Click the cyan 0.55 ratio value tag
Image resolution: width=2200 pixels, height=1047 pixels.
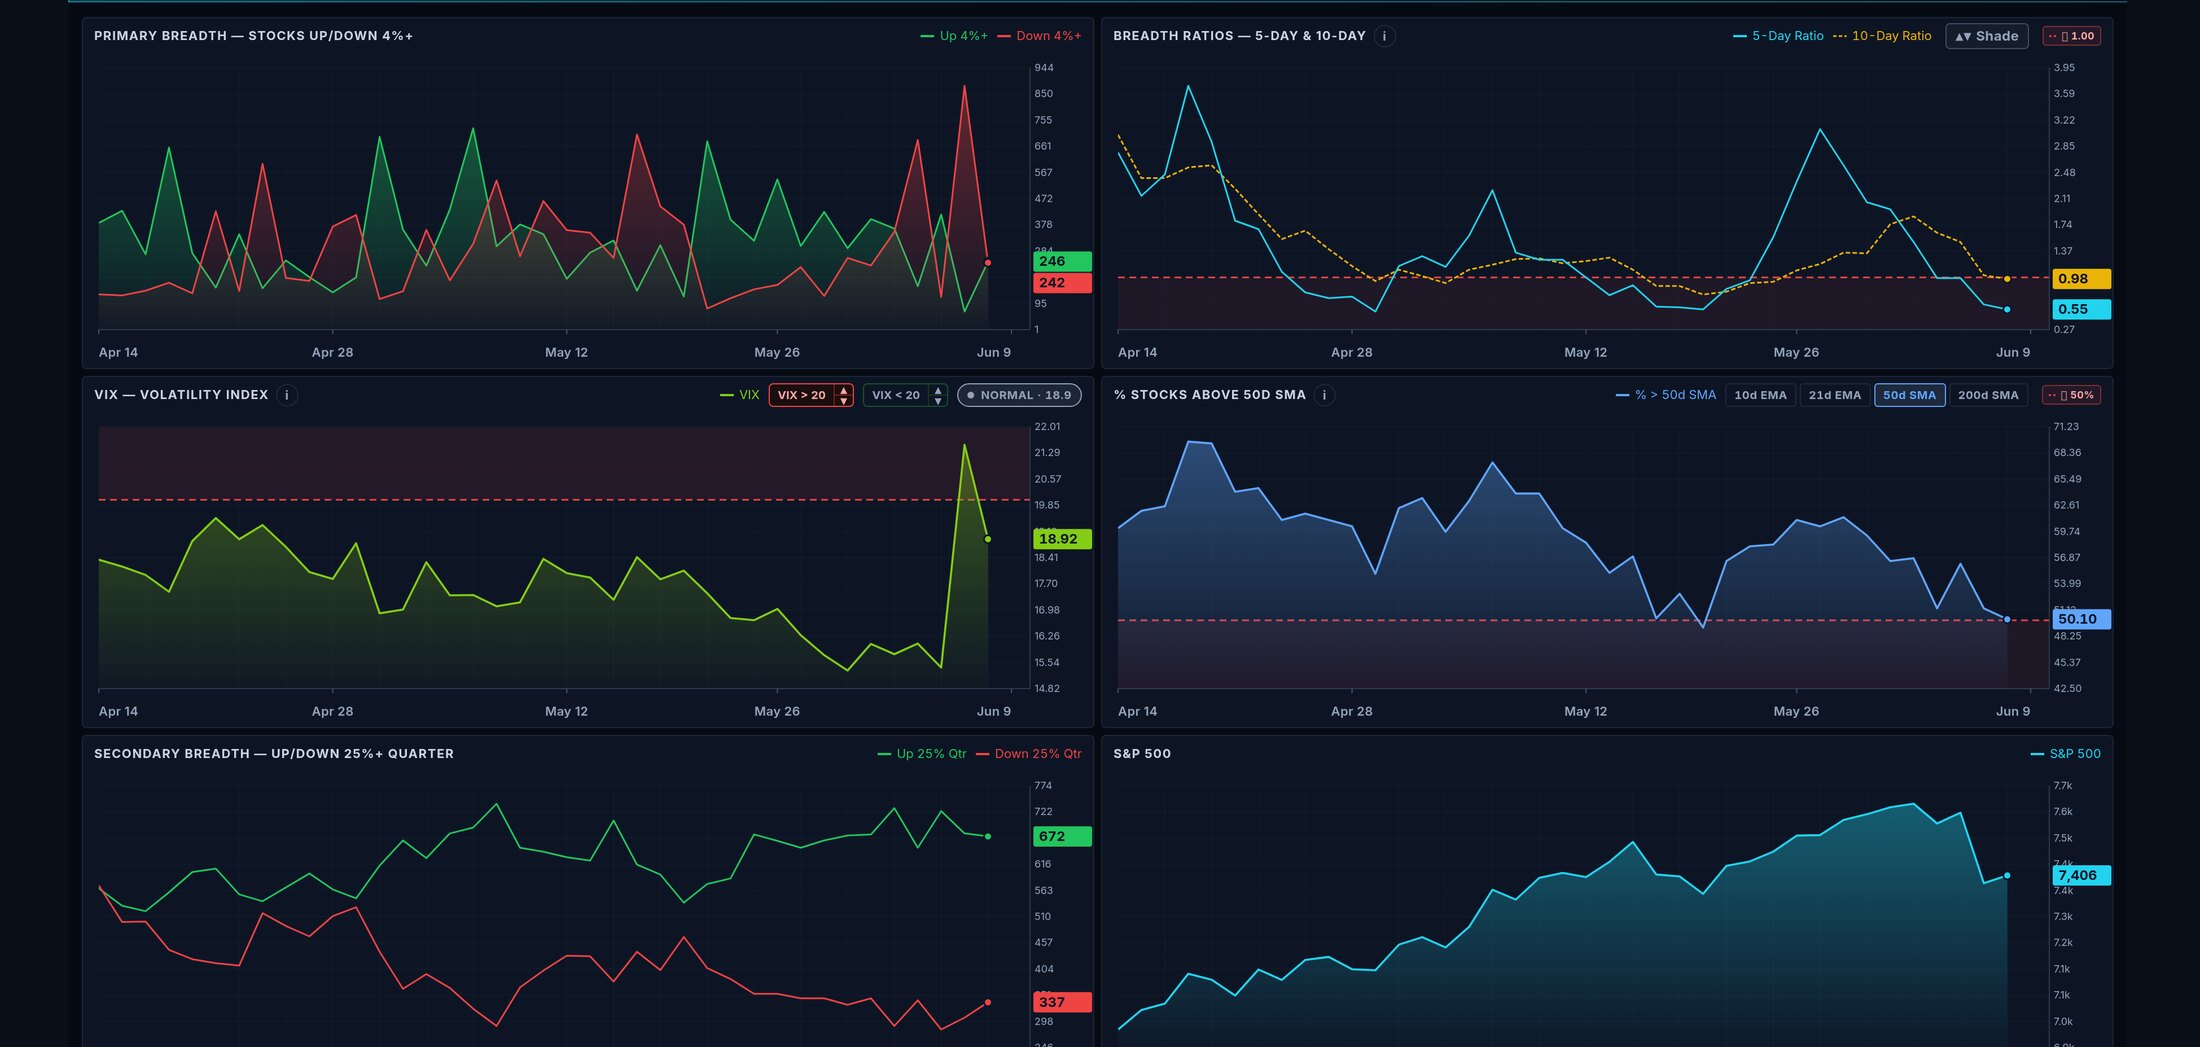2081,309
